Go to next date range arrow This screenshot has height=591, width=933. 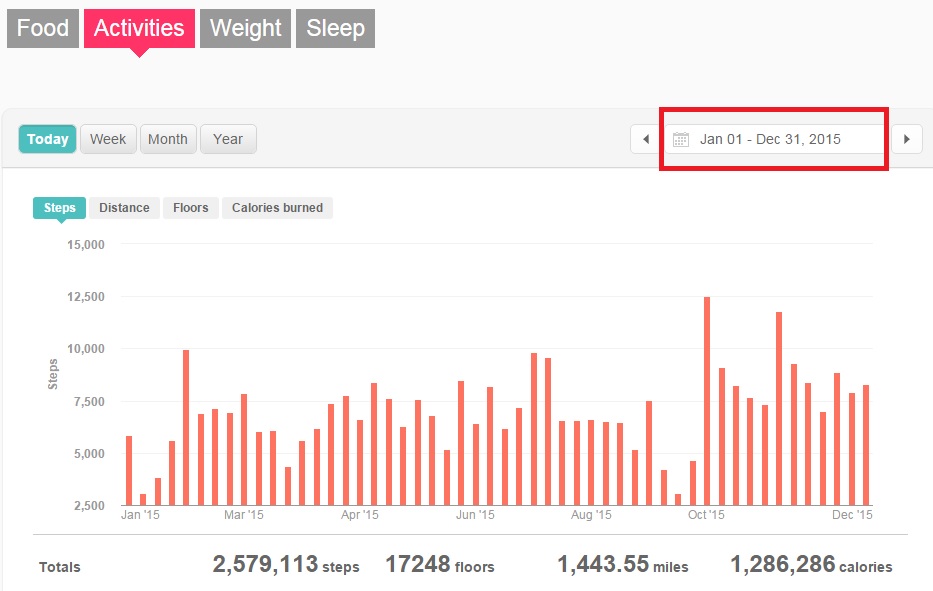906,139
